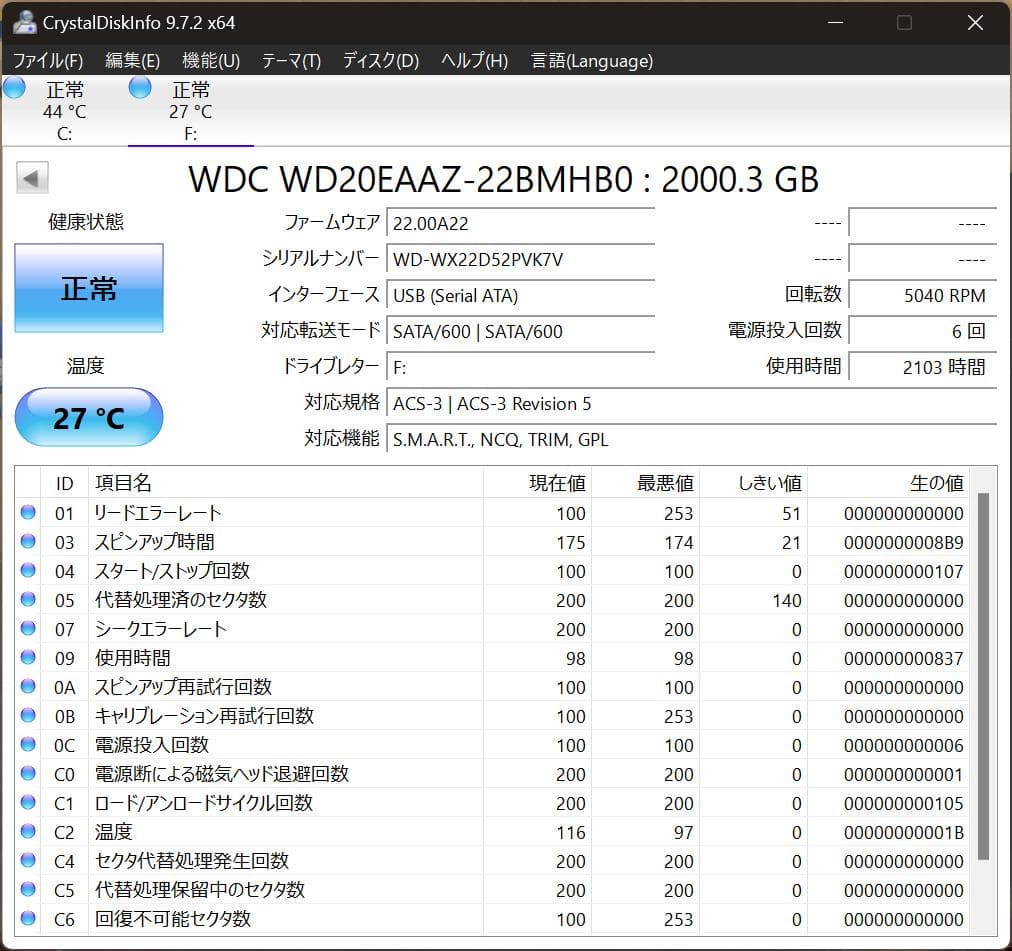Click status orb of row 07 シークエラーレート
The height and width of the screenshot is (951, 1012).
tap(28, 629)
